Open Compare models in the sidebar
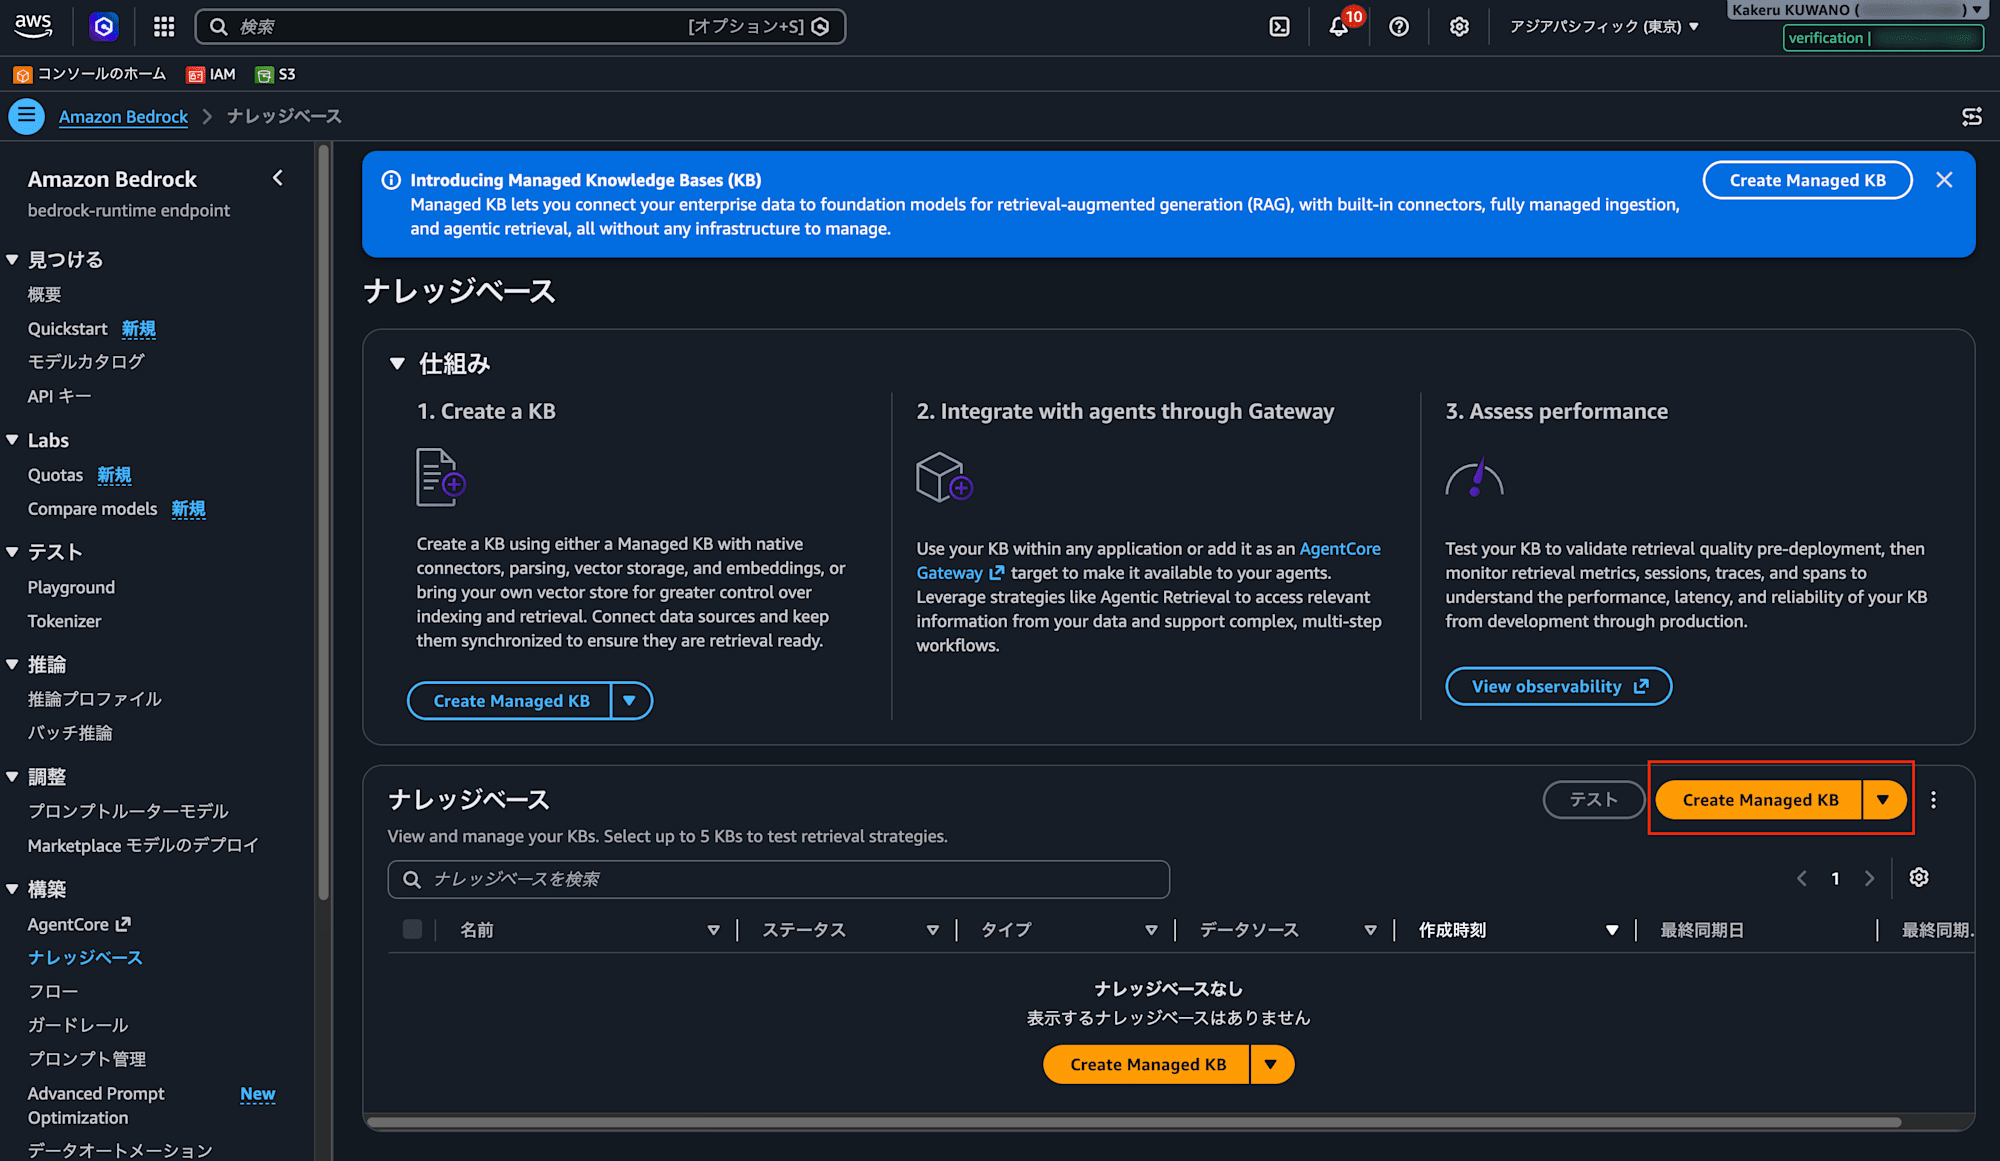2000x1161 pixels. click(93, 509)
